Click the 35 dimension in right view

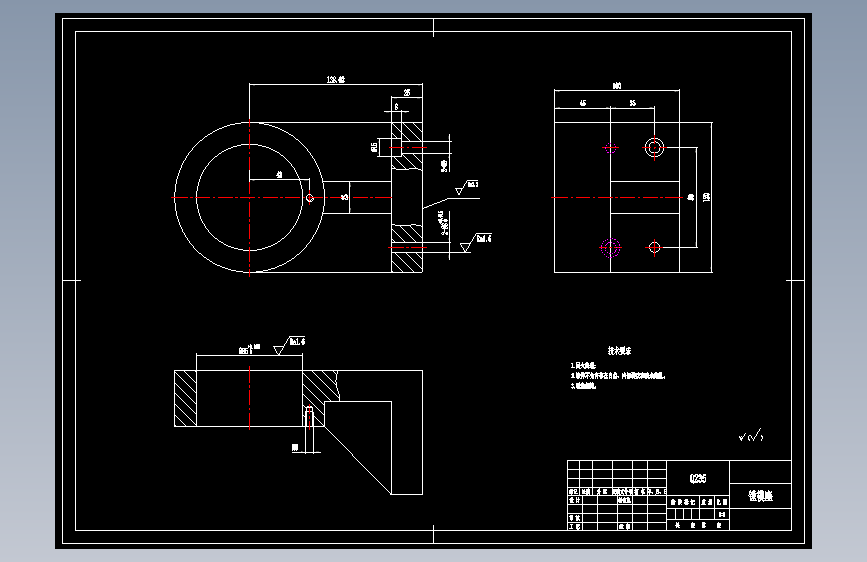633,103
